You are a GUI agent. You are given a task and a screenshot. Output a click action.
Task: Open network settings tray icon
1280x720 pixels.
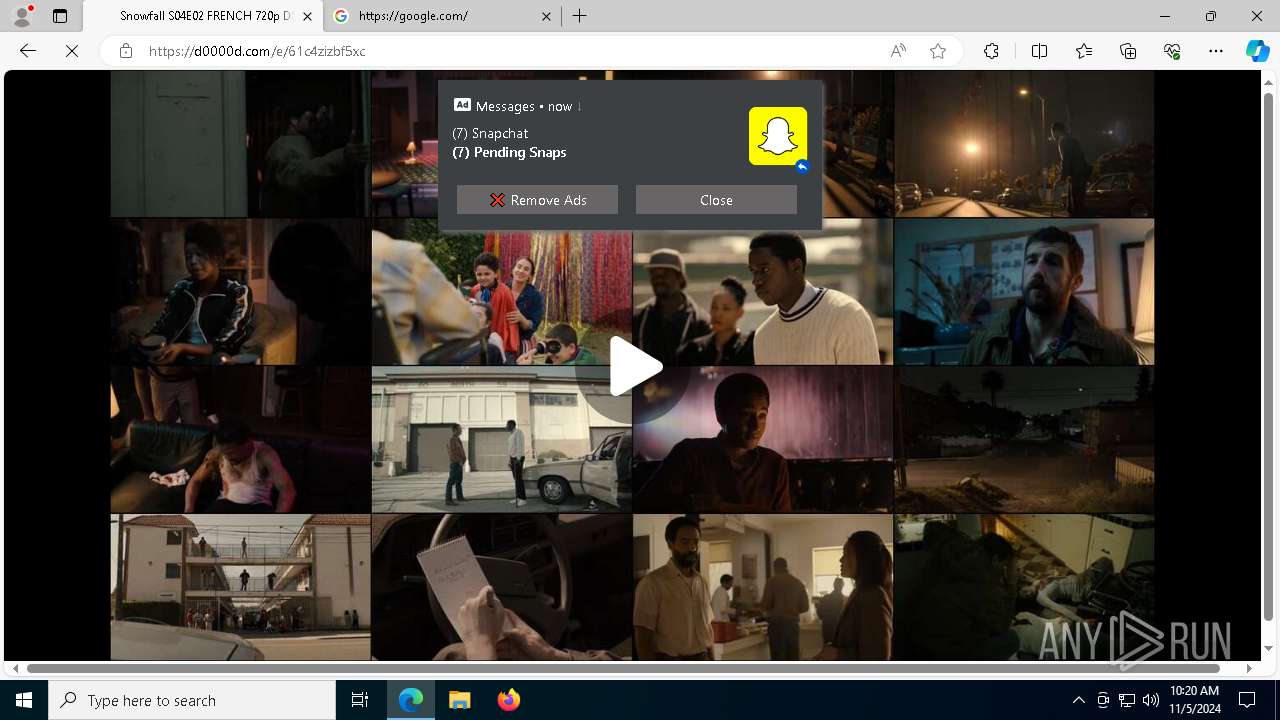(x=1127, y=700)
